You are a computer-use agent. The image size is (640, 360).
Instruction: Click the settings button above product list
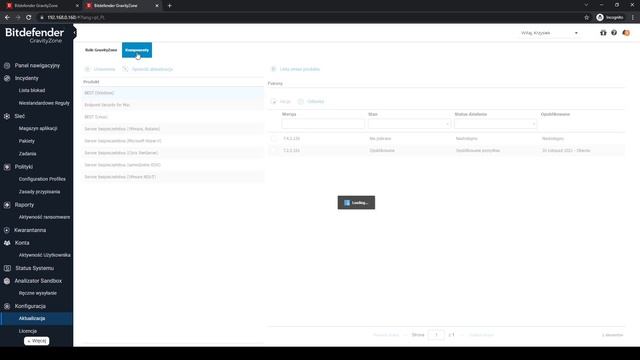tap(100, 69)
